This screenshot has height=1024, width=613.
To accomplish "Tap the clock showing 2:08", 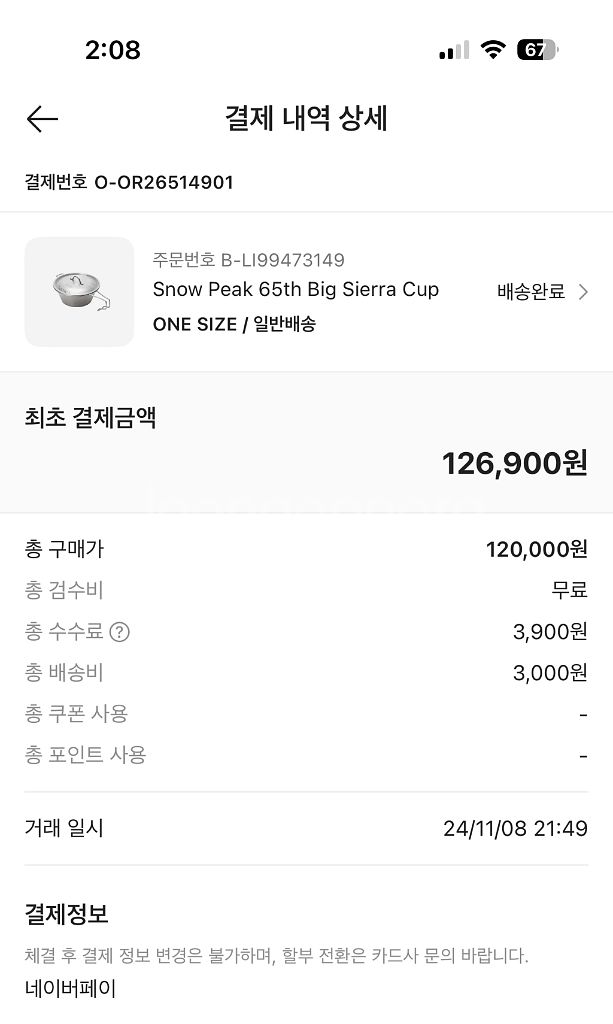I will coord(114,49).
